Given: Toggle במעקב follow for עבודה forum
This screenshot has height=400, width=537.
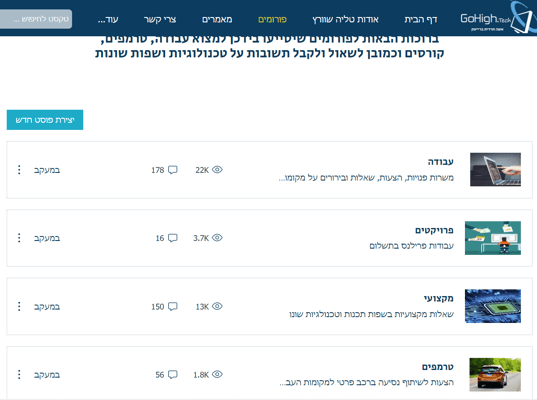Looking at the screenshot, I should (x=47, y=170).
